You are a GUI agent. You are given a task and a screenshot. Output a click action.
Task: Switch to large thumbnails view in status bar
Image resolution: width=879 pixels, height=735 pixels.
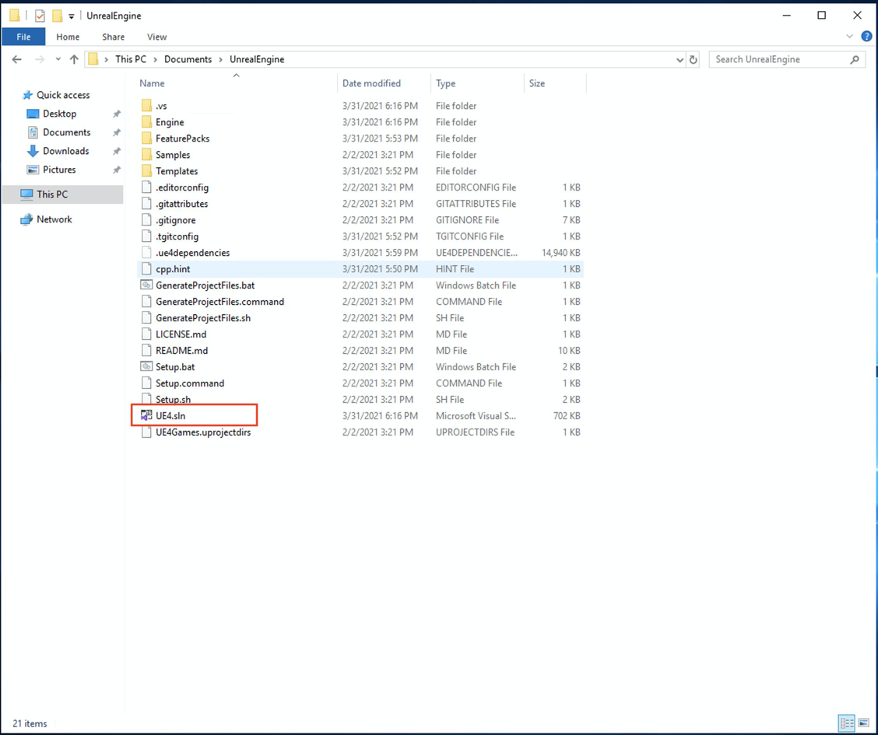[864, 722]
